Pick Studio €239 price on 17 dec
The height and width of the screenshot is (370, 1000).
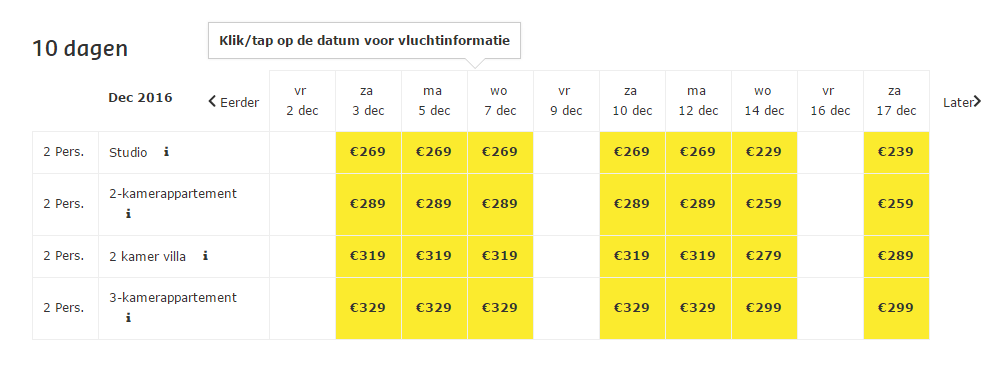[x=896, y=152]
